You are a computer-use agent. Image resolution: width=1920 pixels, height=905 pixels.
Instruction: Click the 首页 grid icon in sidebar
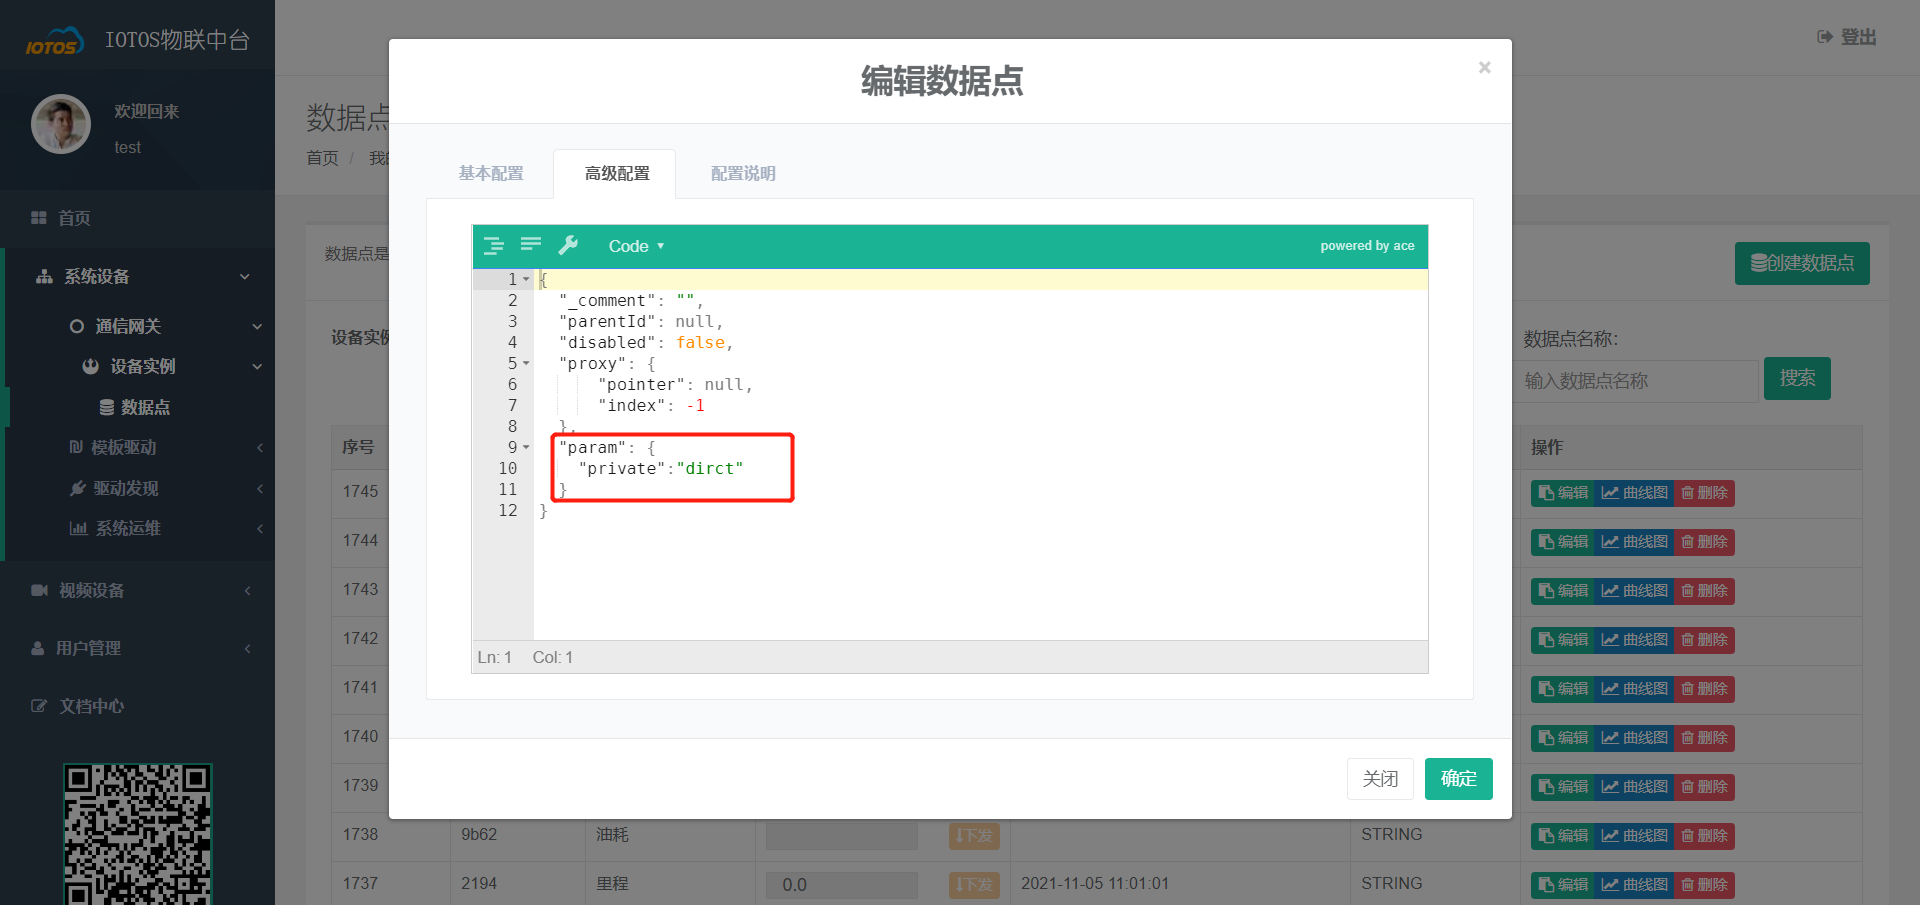39,218
